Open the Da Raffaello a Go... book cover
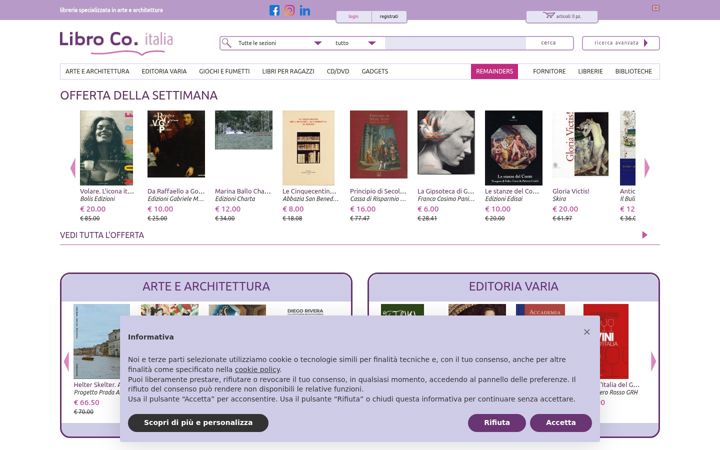Screen dimensions: 720x450 pos(176,144)
